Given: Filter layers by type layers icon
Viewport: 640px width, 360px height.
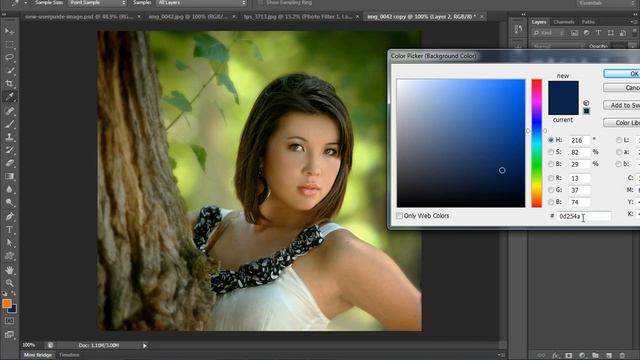Looking at the screenshot, I should point(598,33).
